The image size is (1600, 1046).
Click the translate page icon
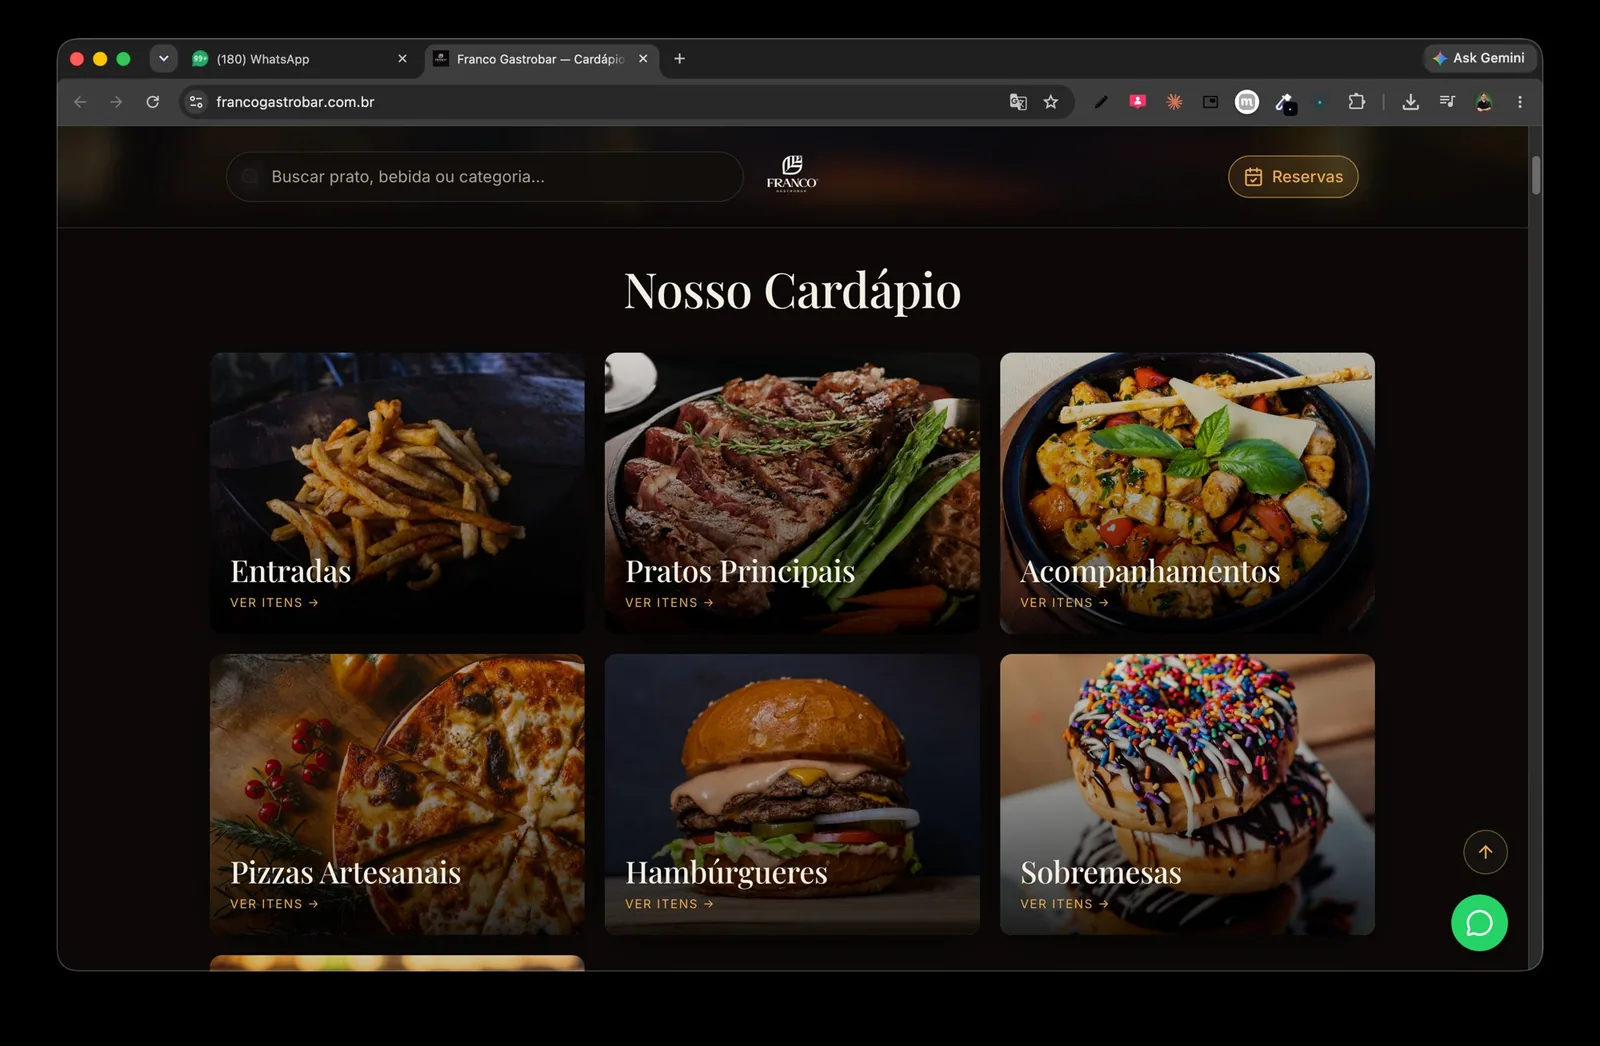1018,102
